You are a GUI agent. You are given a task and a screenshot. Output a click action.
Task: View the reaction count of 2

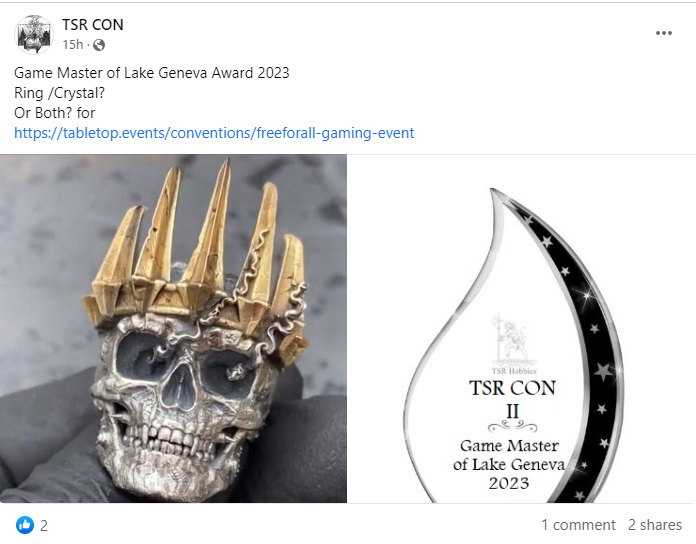click(x=44, y=526)
